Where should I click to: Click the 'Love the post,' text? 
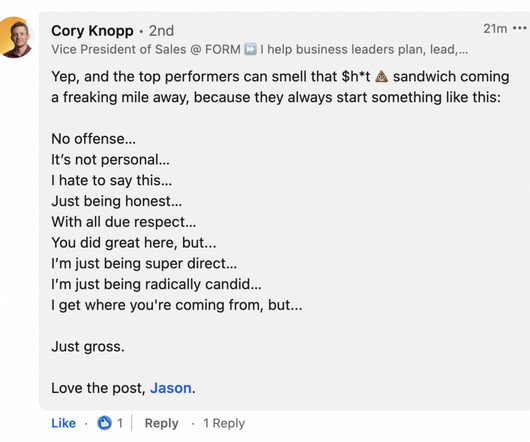[98, 388]
